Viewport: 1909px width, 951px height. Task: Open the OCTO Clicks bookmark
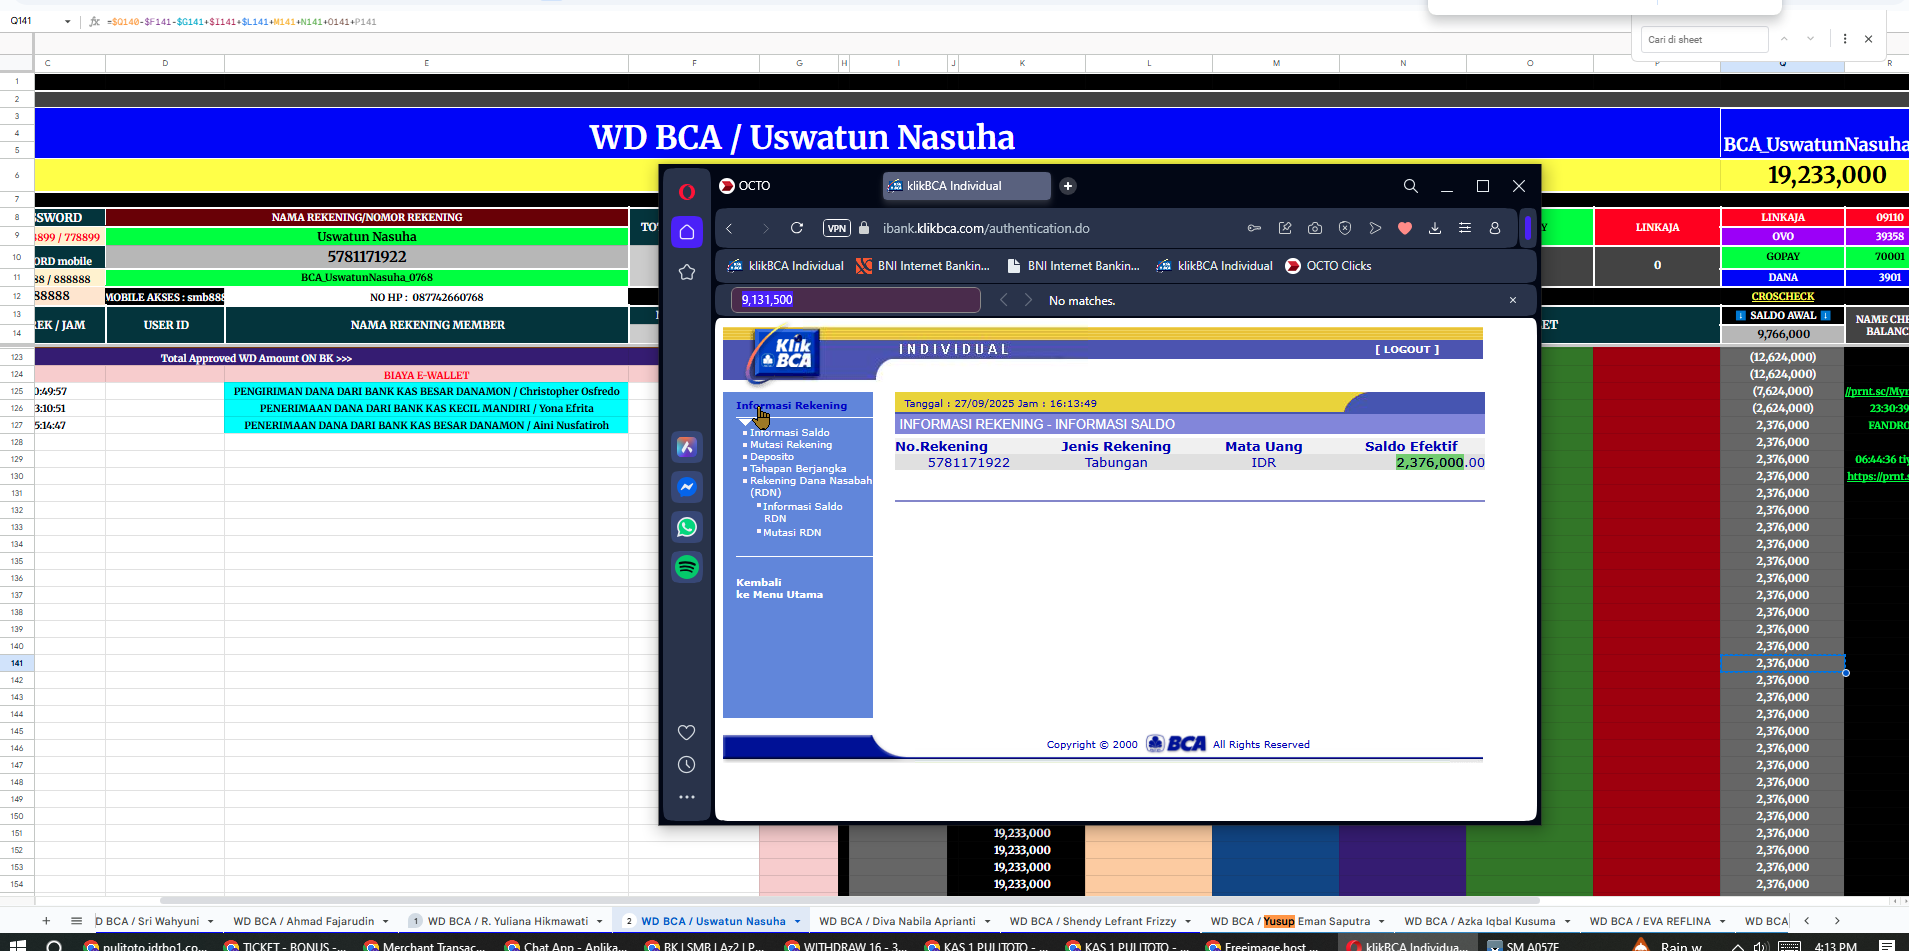(x=1329, y=266)
